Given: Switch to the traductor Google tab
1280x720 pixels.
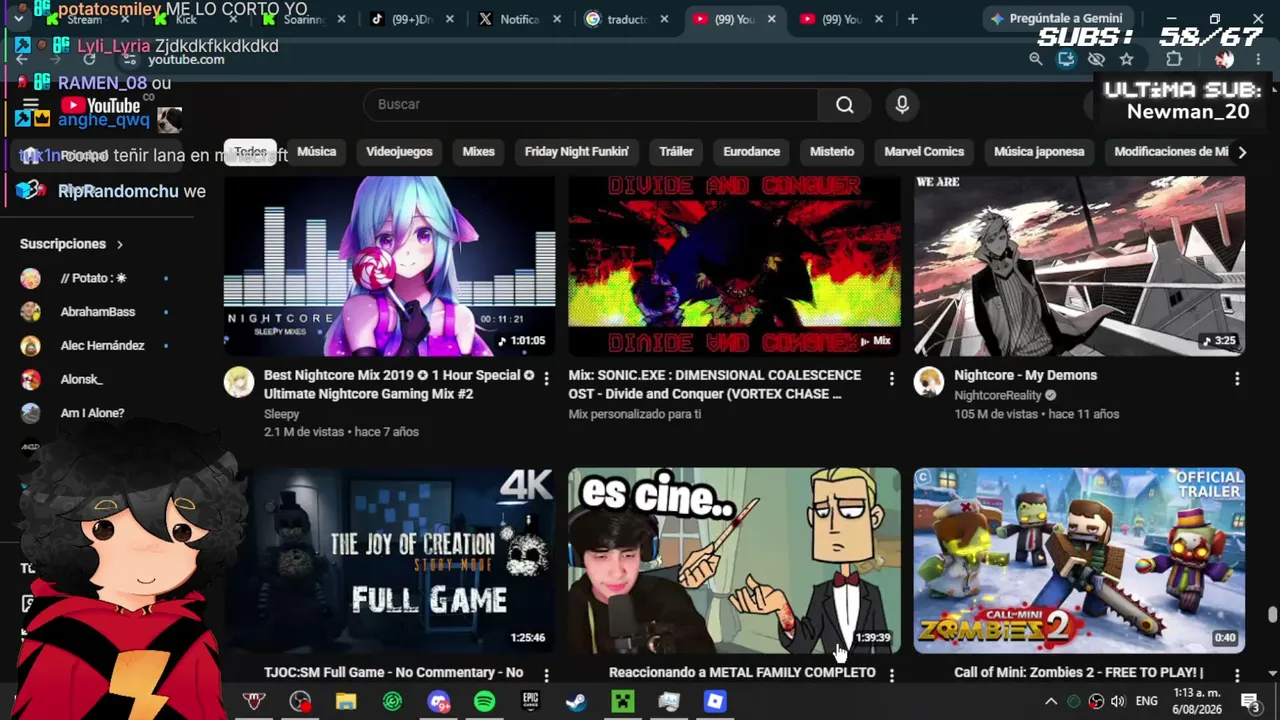Looking at the screenshot, I should point(625,19).
